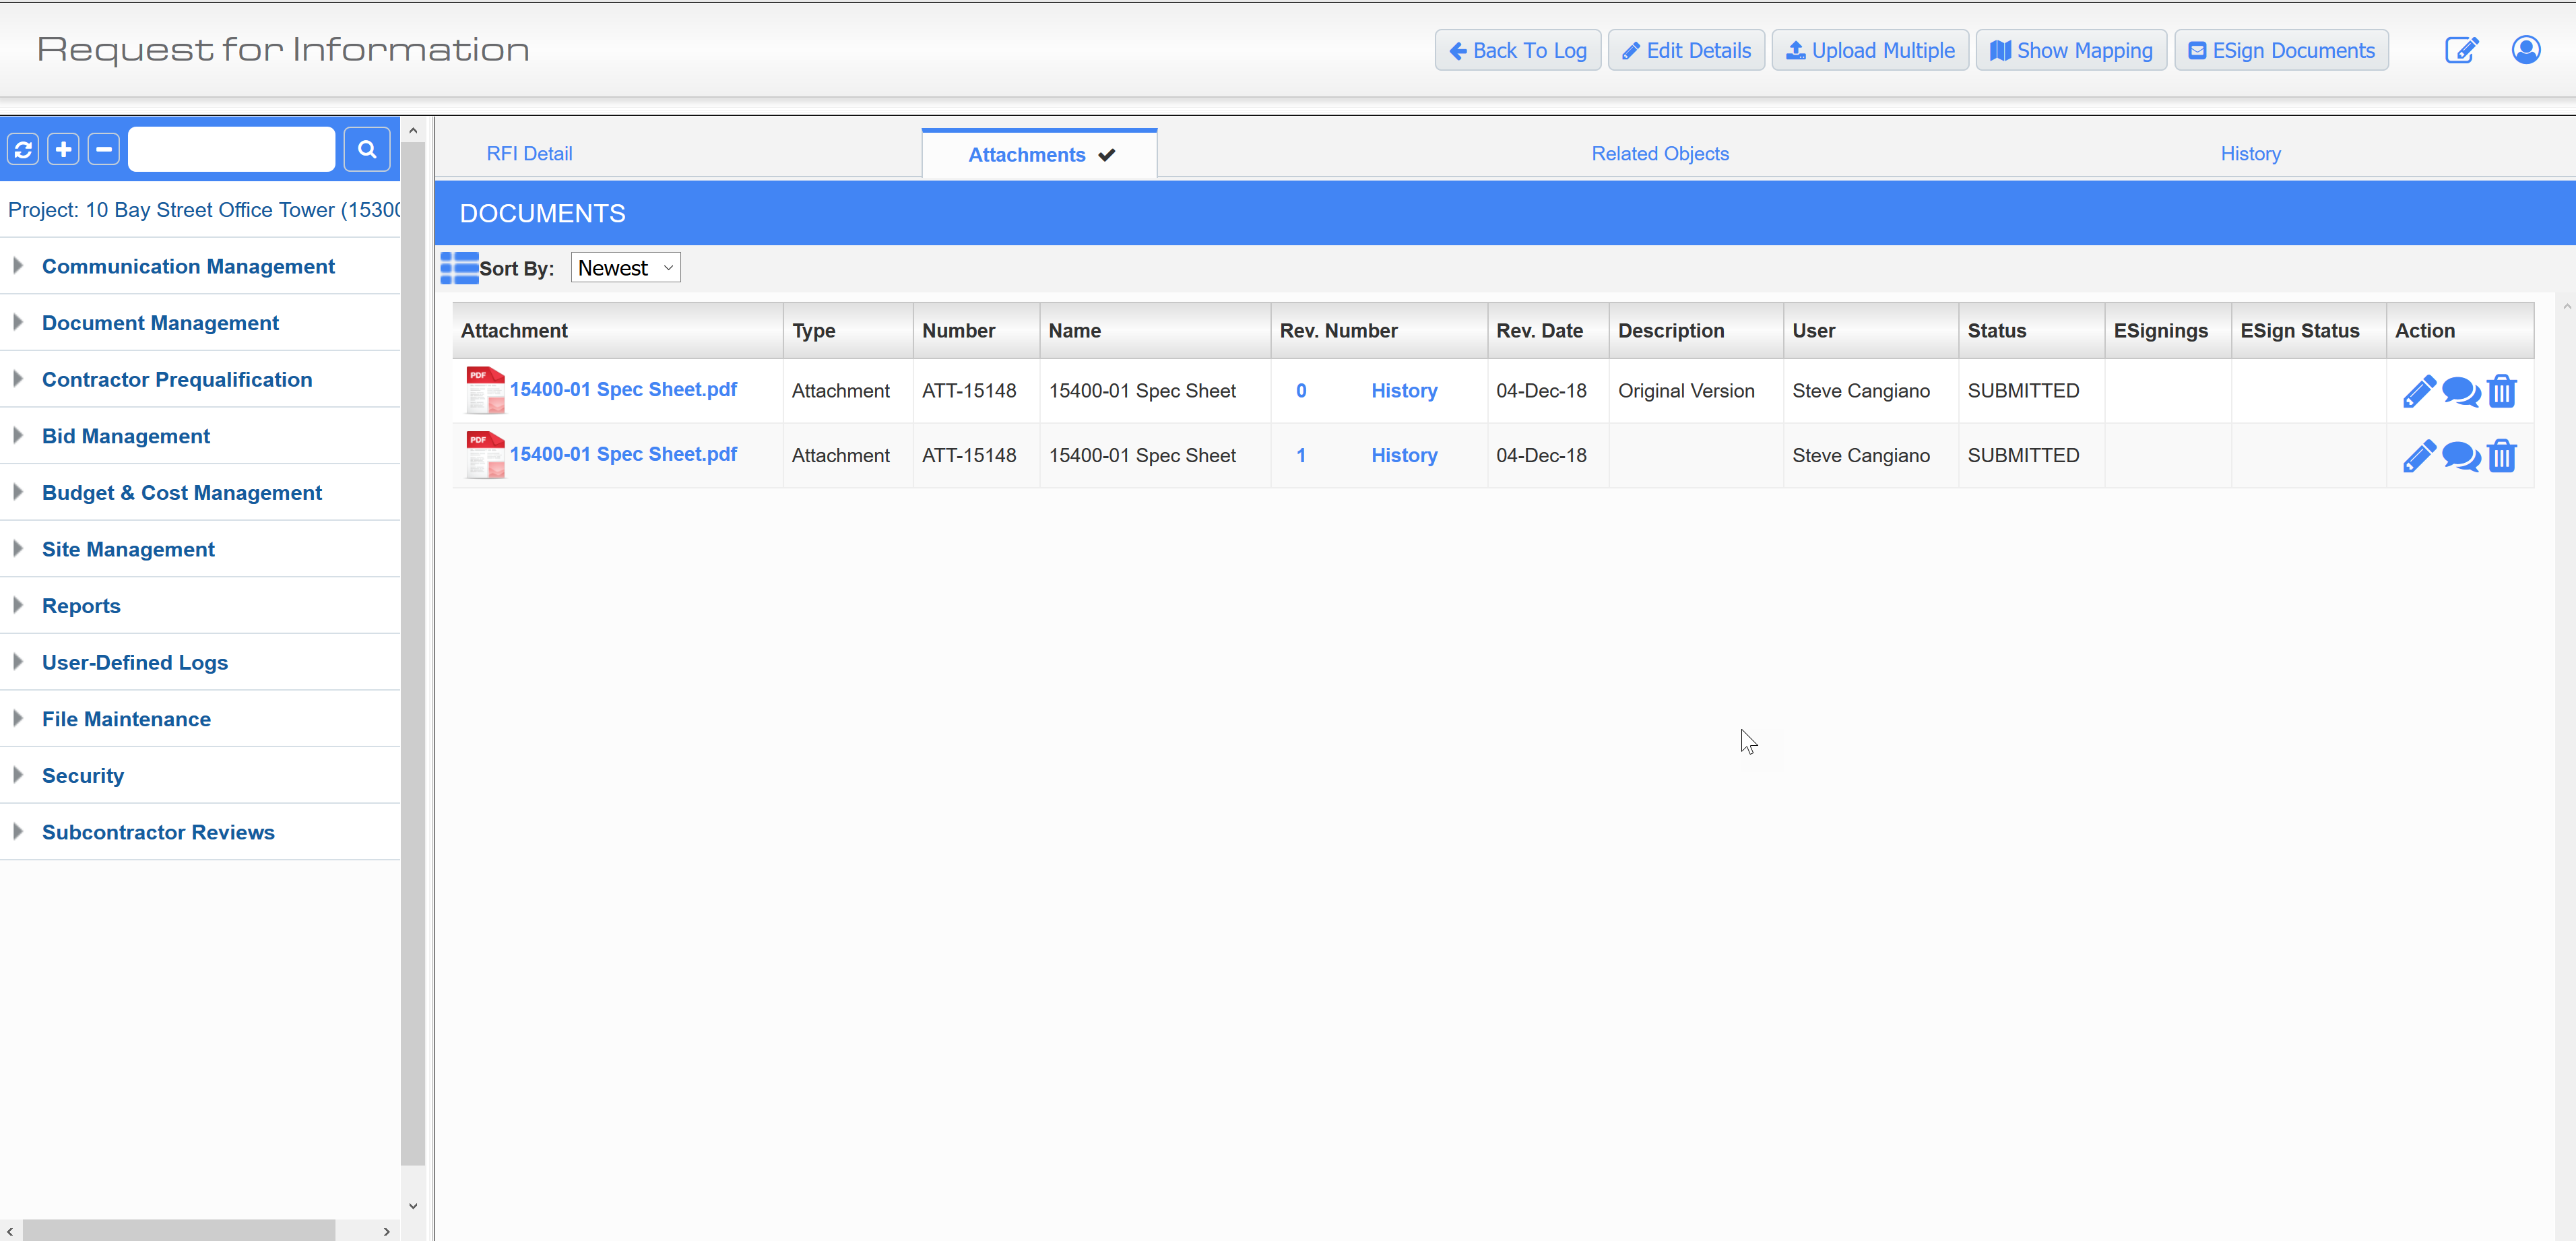Switch to the RFI Detail tab
Viewport: 2576px width, 1241px height.
[529, 154]
